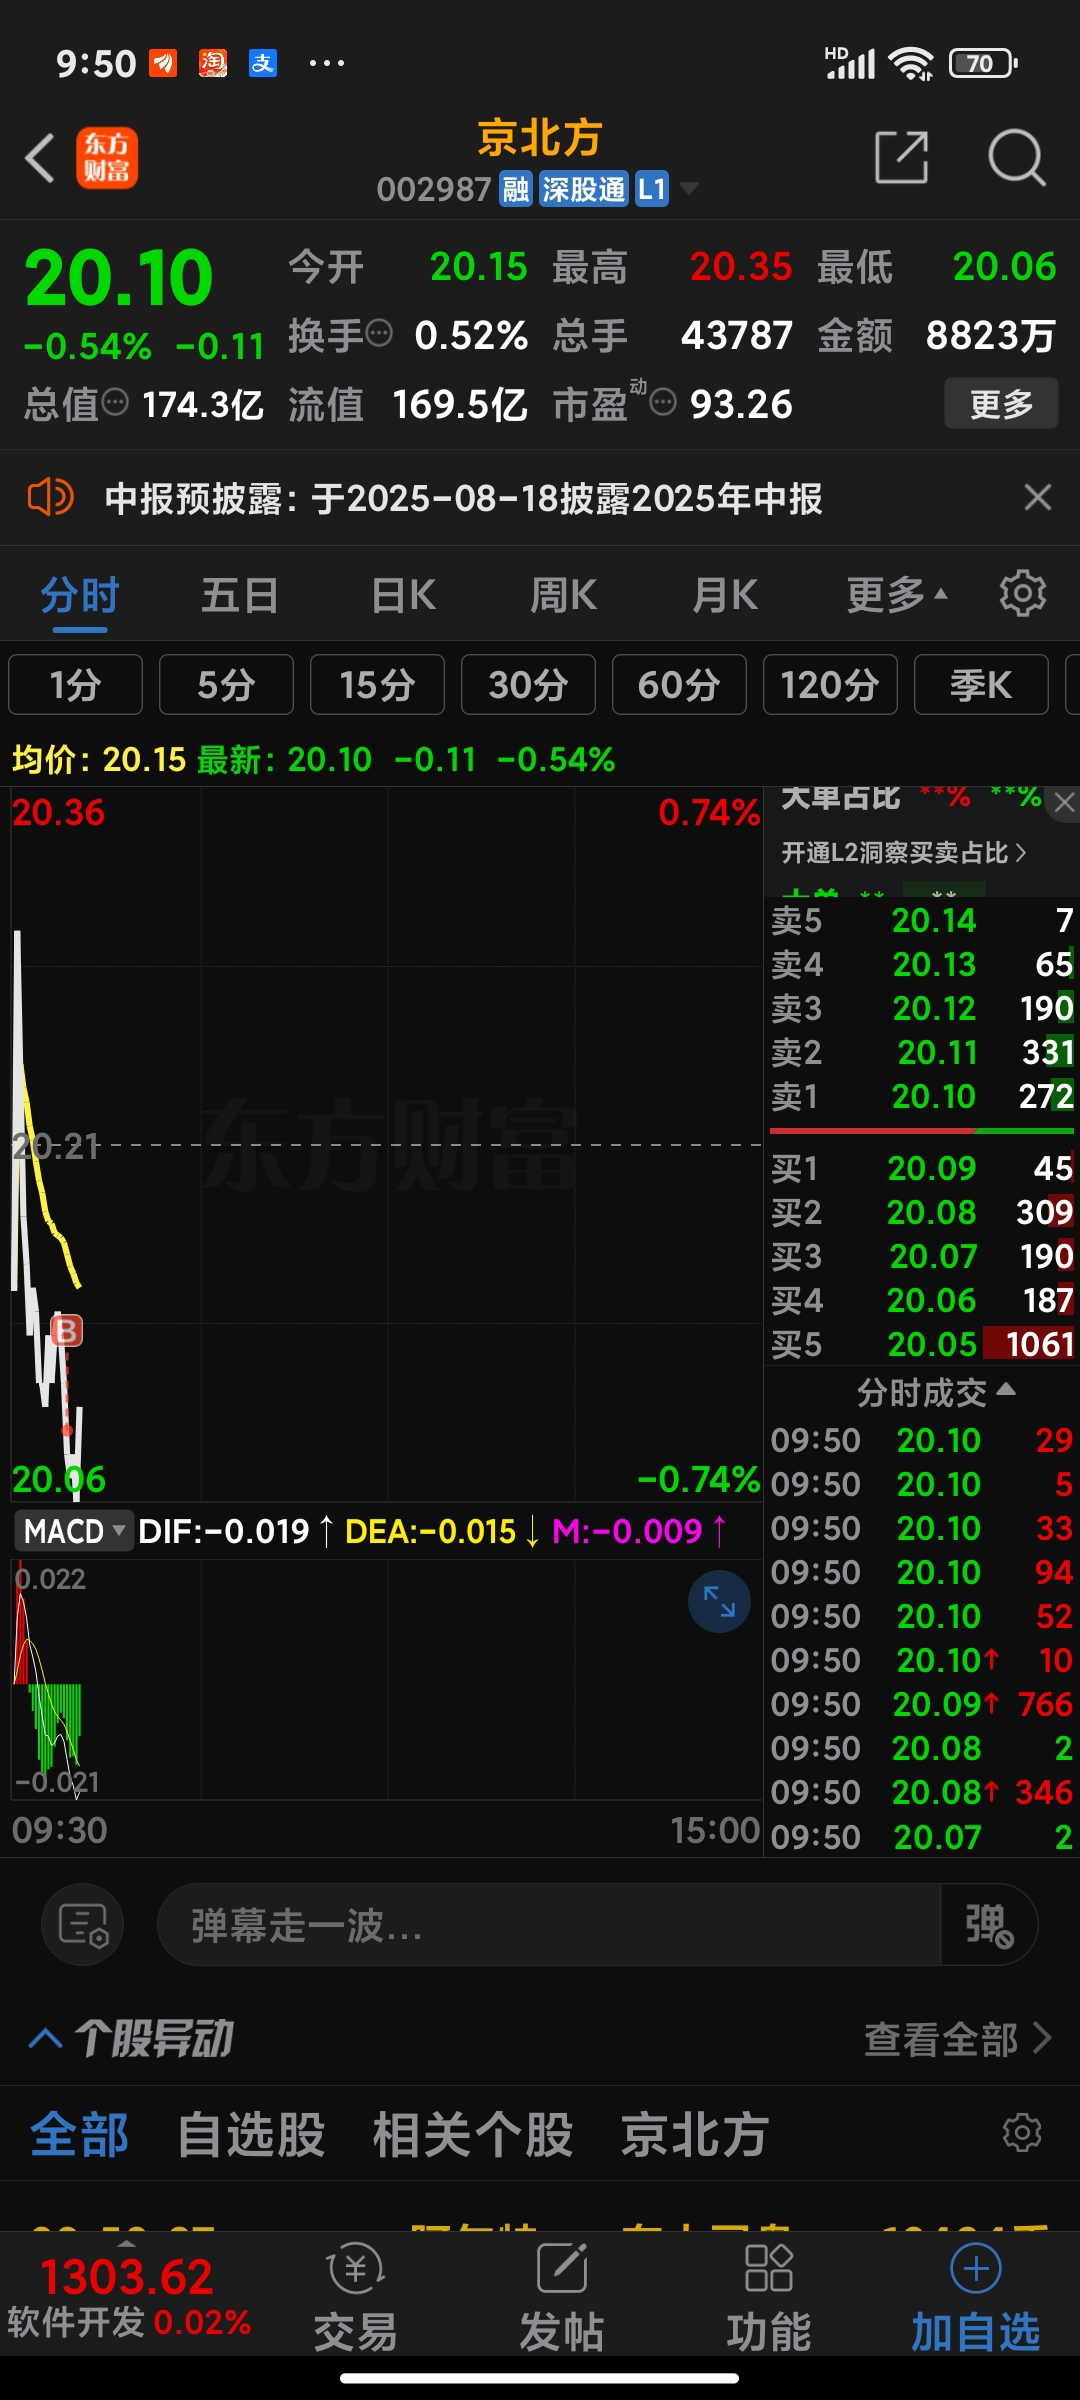Tap the 20.08 trade with volume 346
Viewport: 1080px width, 2400px height.
(x=922, y=1792)
